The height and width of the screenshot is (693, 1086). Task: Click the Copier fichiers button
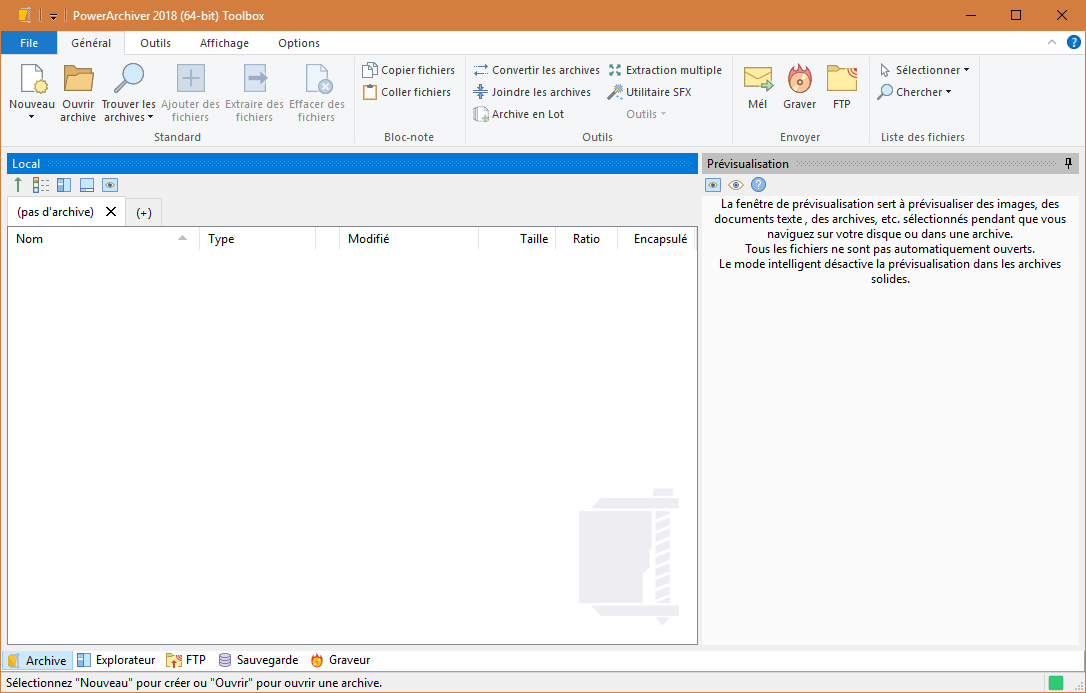tap(409, 69)
